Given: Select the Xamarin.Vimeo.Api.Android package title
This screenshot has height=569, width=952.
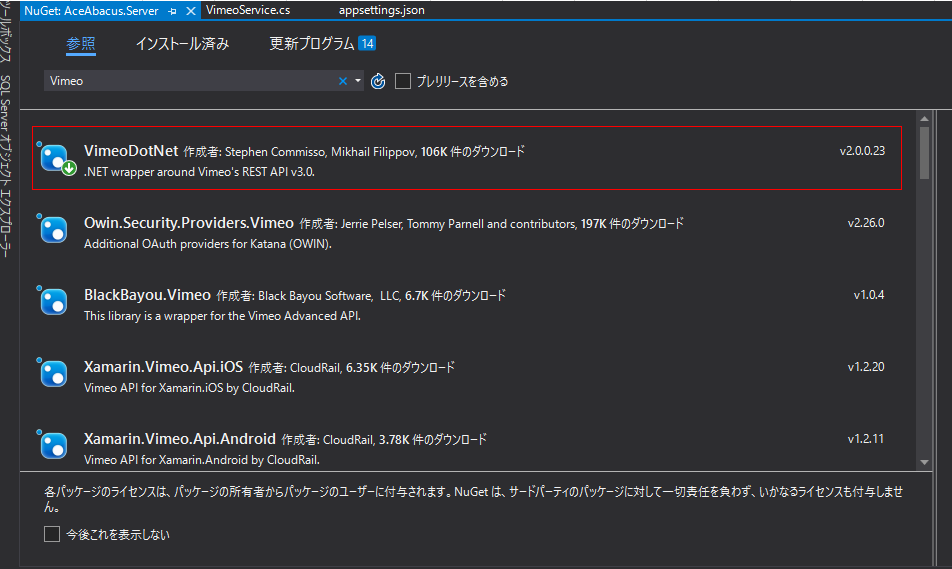Looking at the screenshot, I should [x=180, y=438].
